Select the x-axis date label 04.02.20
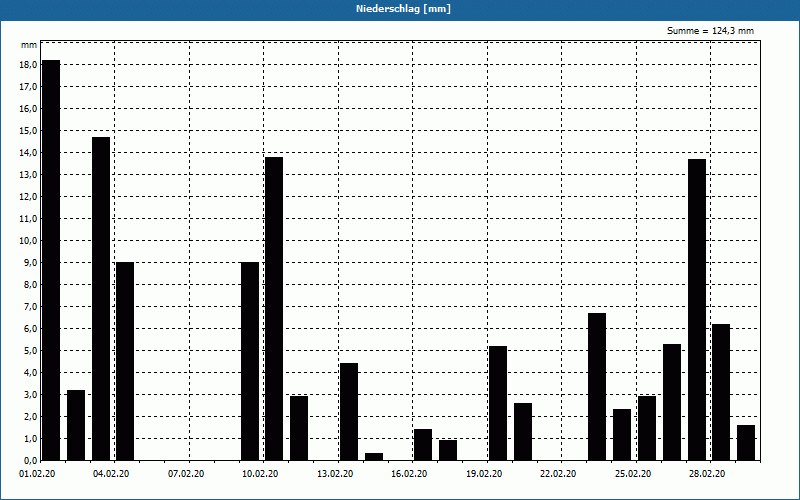This screenshot has height=500, width=800. coord(111,474)
